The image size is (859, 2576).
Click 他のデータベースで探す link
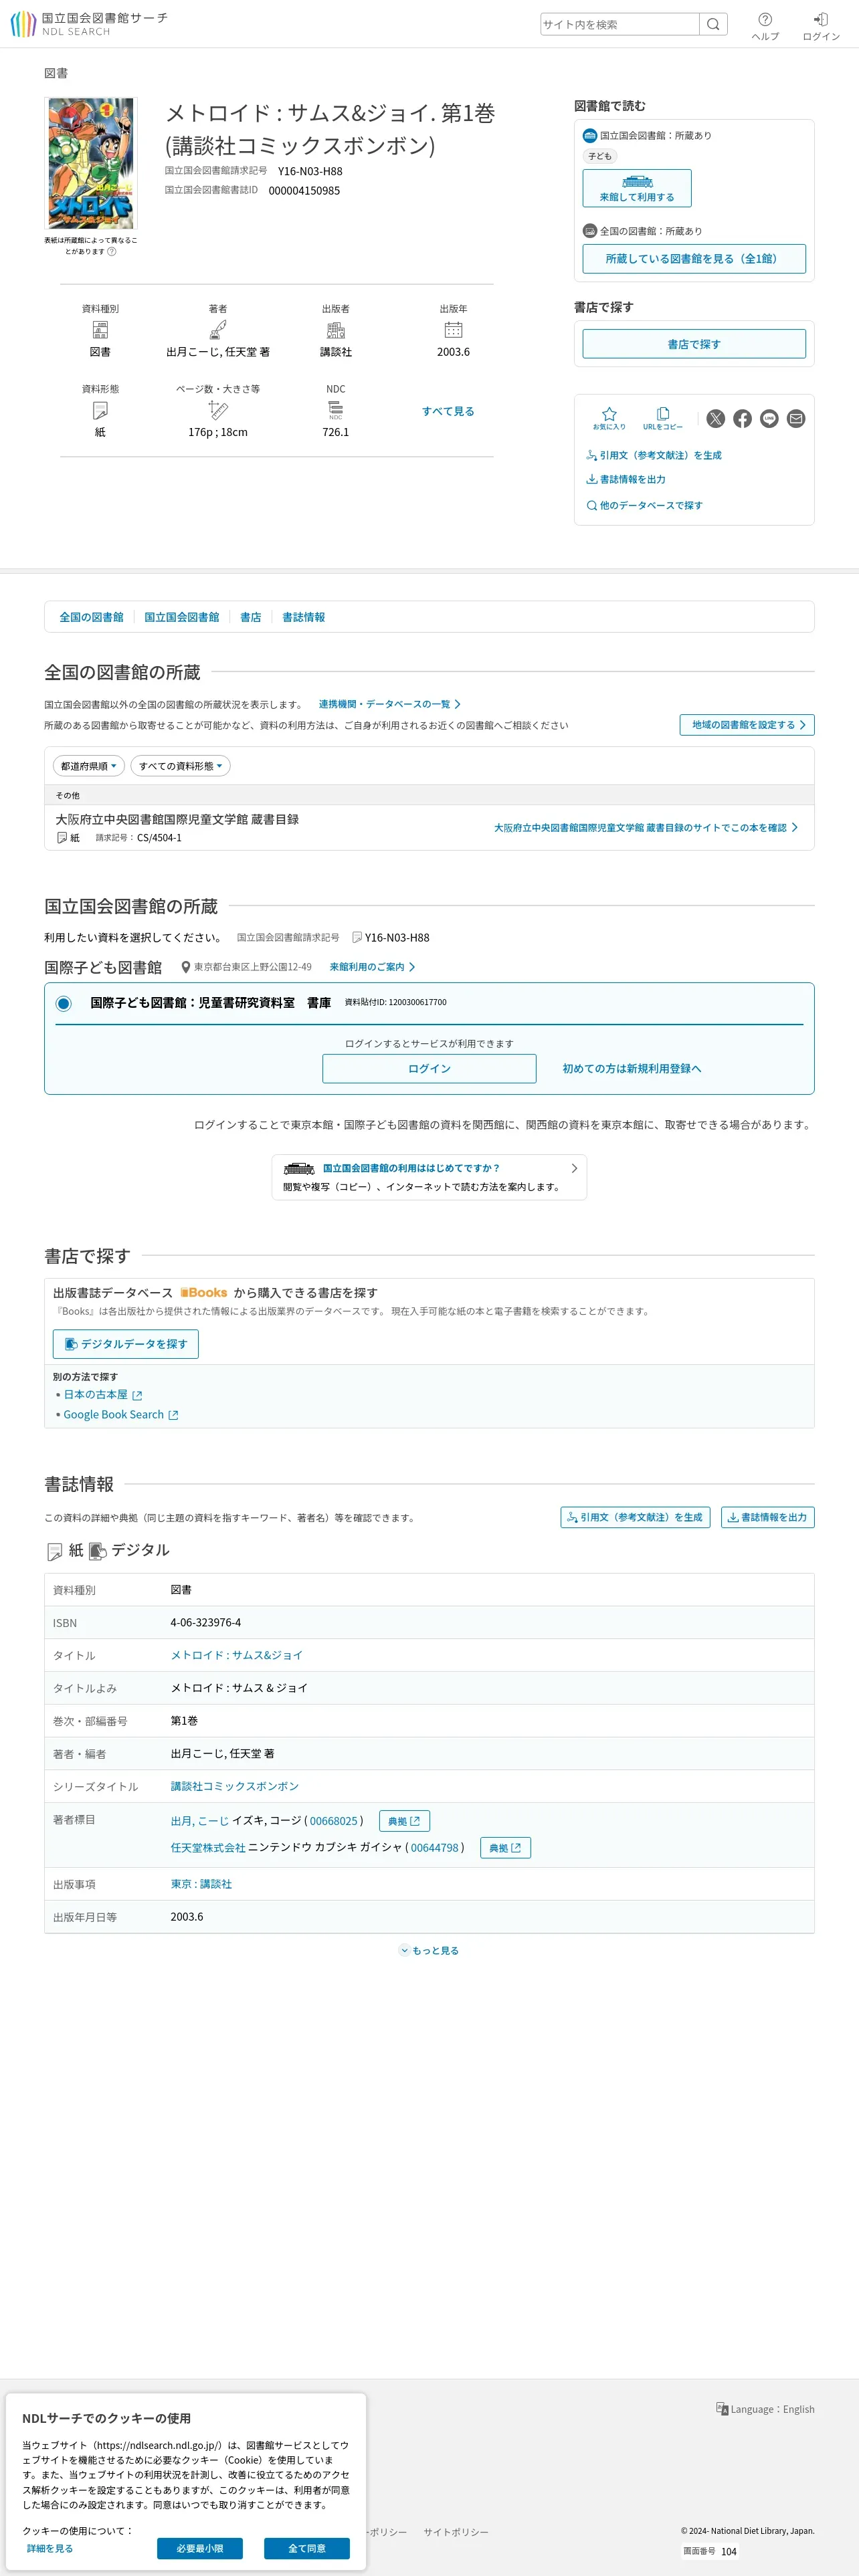[644, 505]
